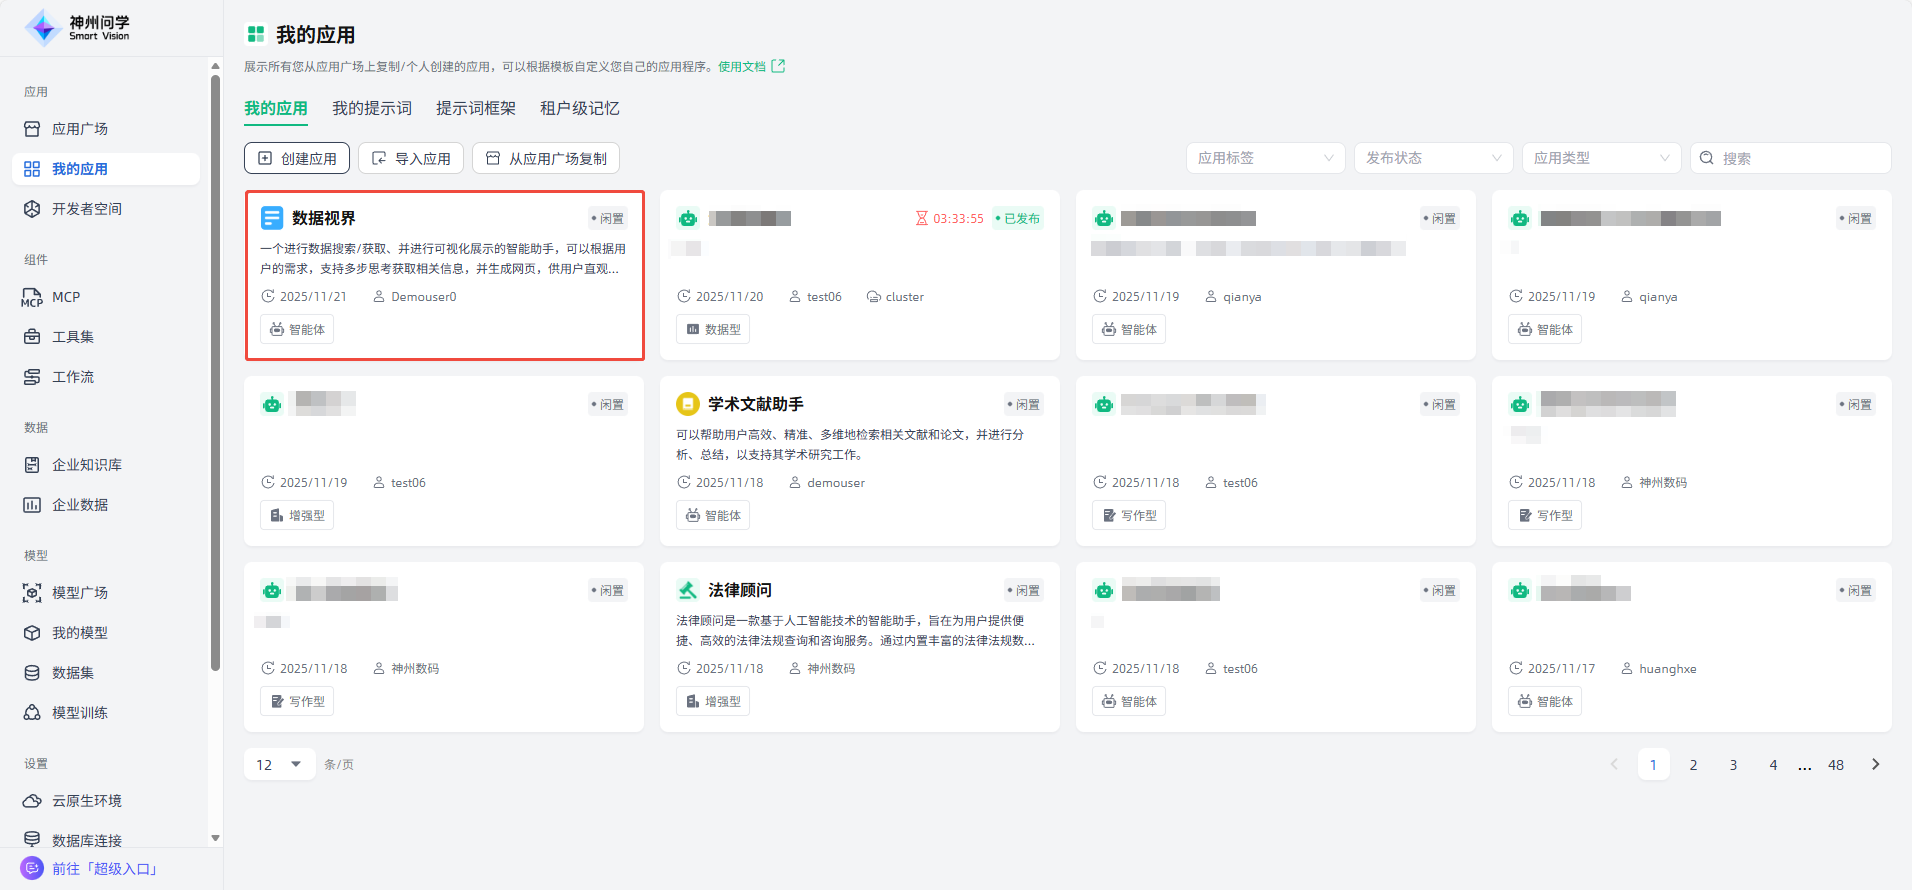Viewport: 1912px width, 890px height.
Task: Click into the 搜索 search field
Action: [x=1800, y=158]
